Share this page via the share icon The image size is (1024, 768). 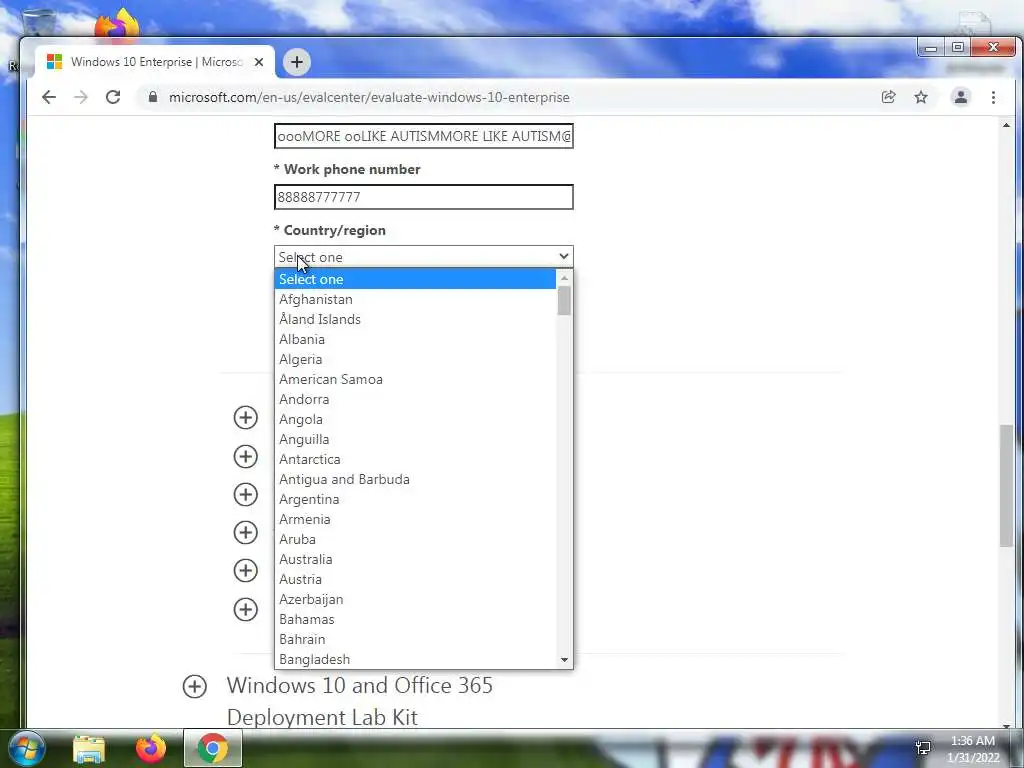tap(888, 97)
